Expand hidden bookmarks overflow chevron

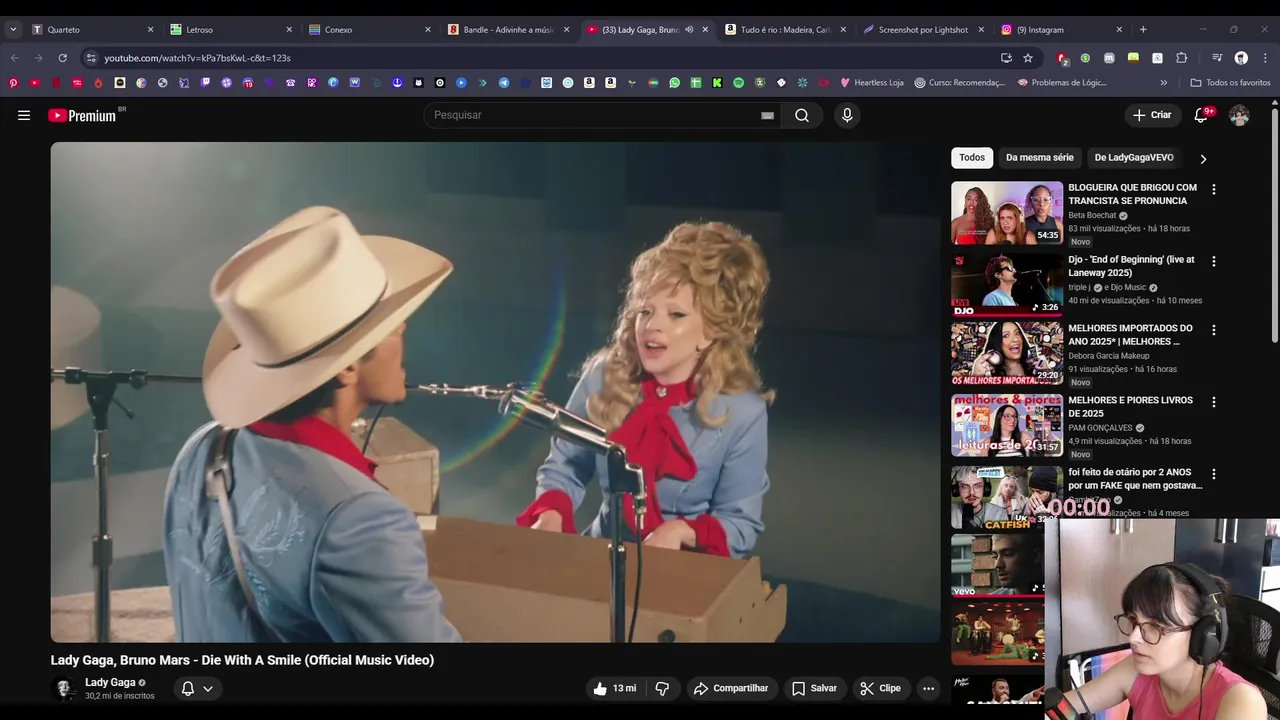click(1163, 82)
